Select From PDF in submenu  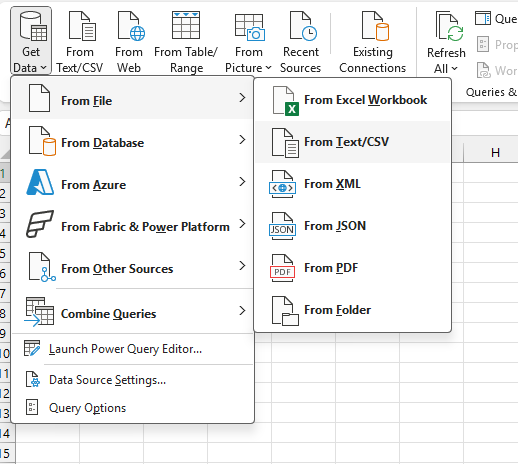353,268
